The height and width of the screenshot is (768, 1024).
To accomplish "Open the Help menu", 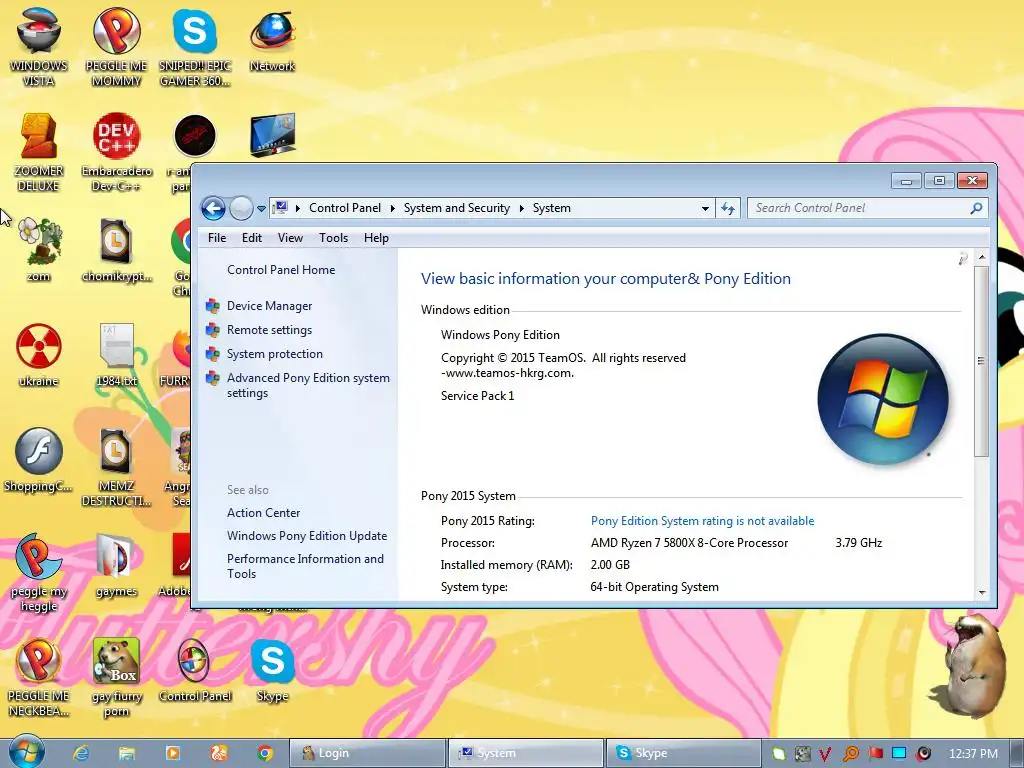I will coord(376,238).
